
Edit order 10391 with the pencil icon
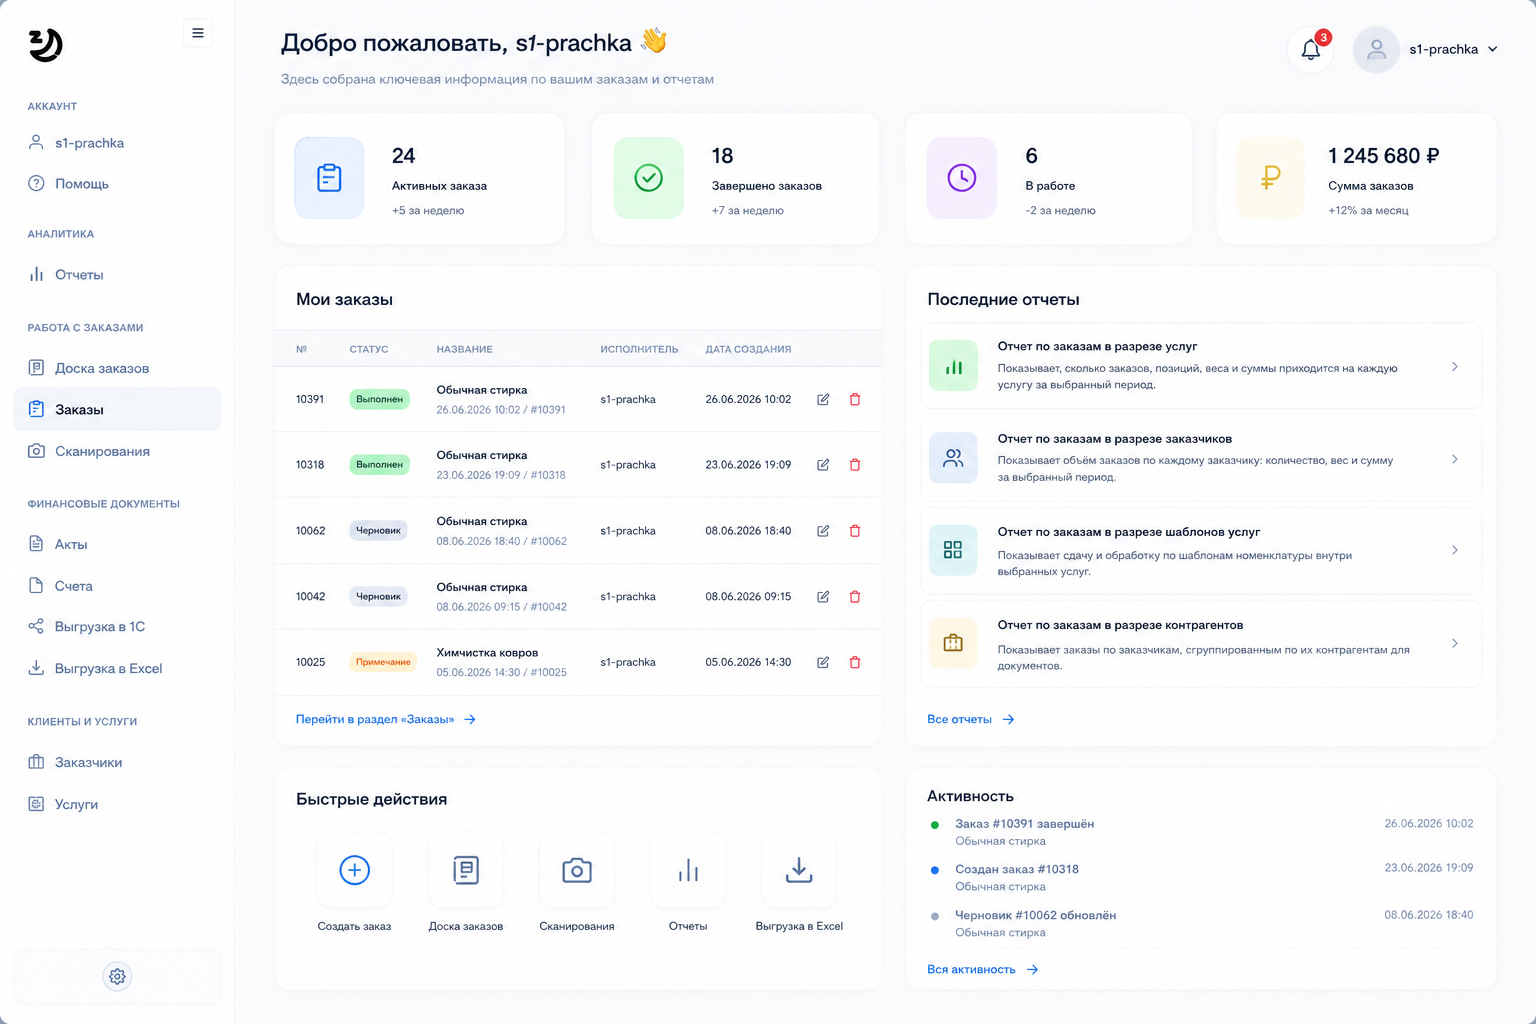pos(823,399)
